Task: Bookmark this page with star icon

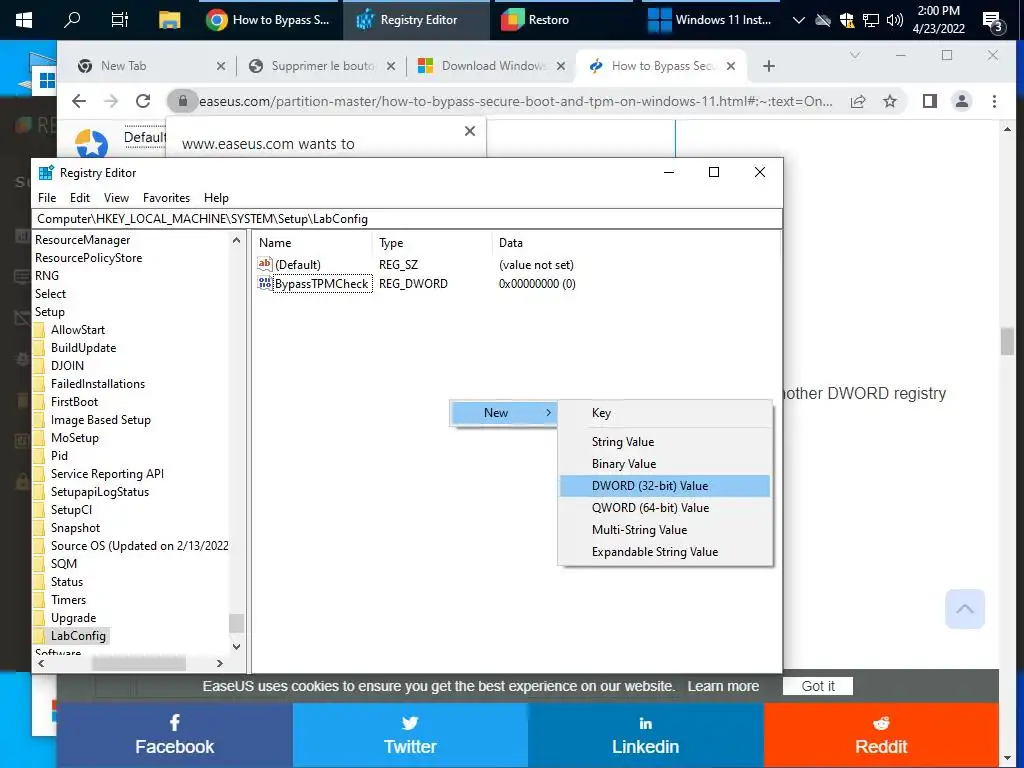Action: 889,101
